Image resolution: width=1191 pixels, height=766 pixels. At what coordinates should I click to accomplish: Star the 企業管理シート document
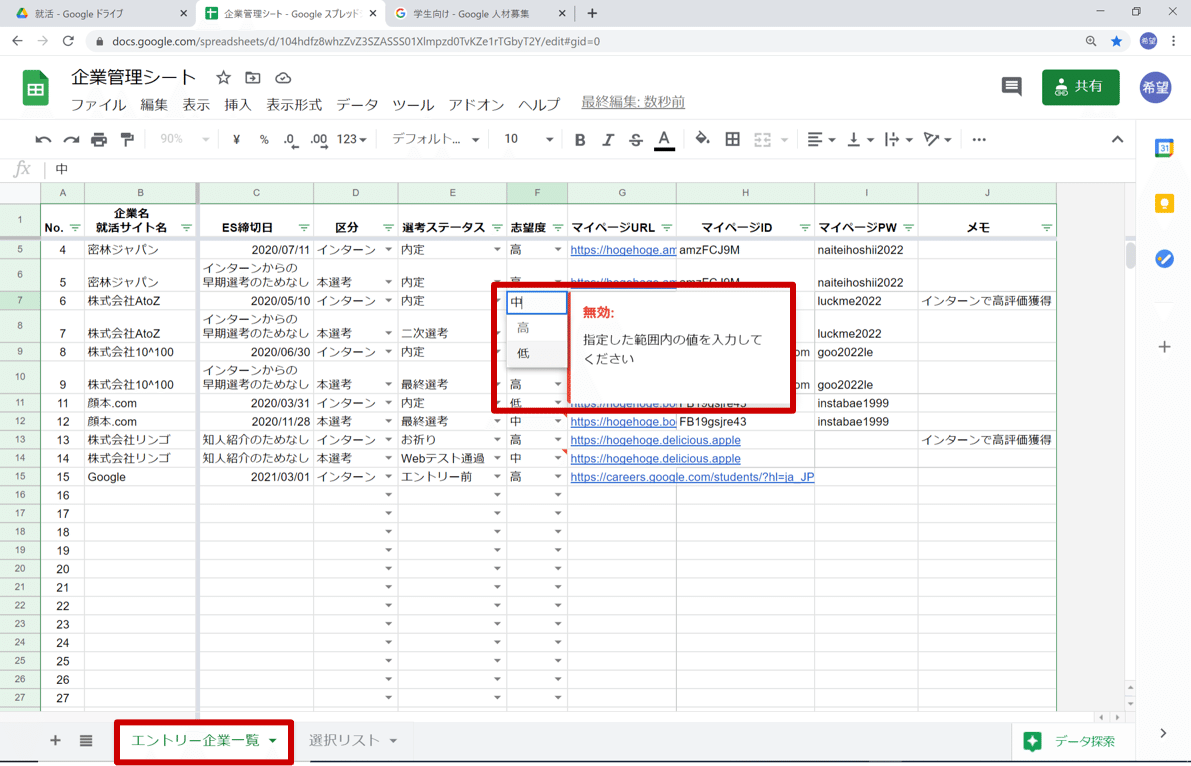[223, 78]
